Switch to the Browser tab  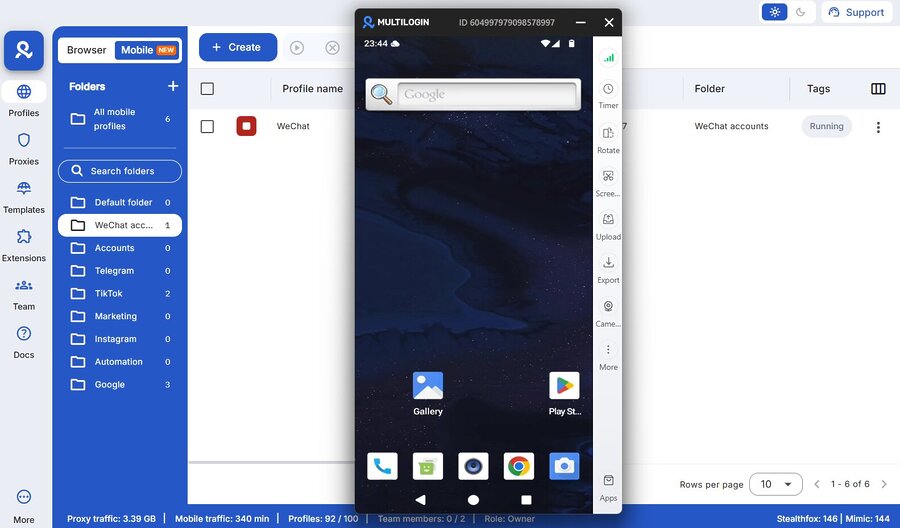87,50
